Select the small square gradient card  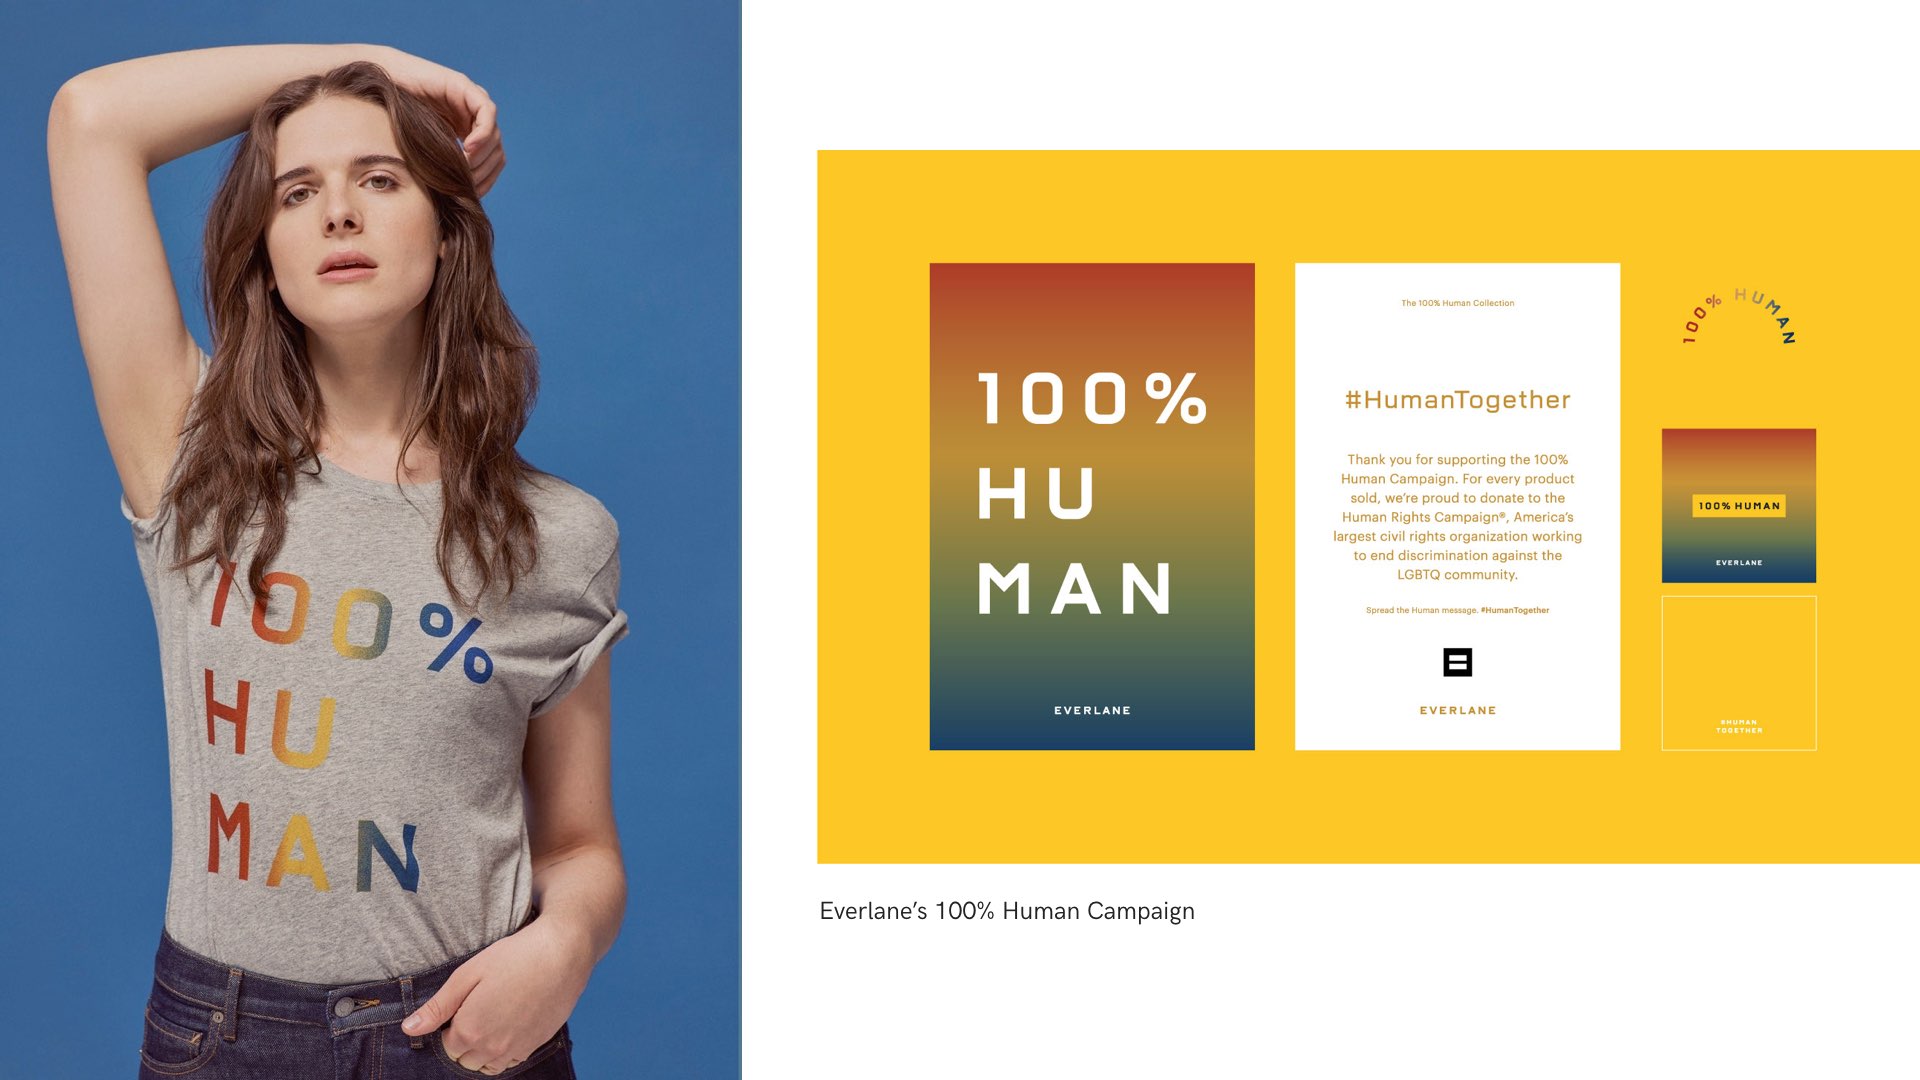coord(1739,506)
